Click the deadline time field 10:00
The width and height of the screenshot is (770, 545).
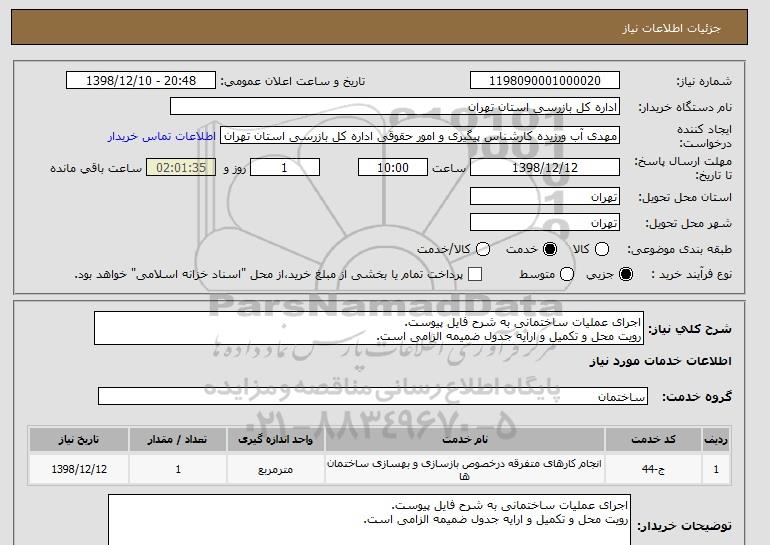pos(393,167)
